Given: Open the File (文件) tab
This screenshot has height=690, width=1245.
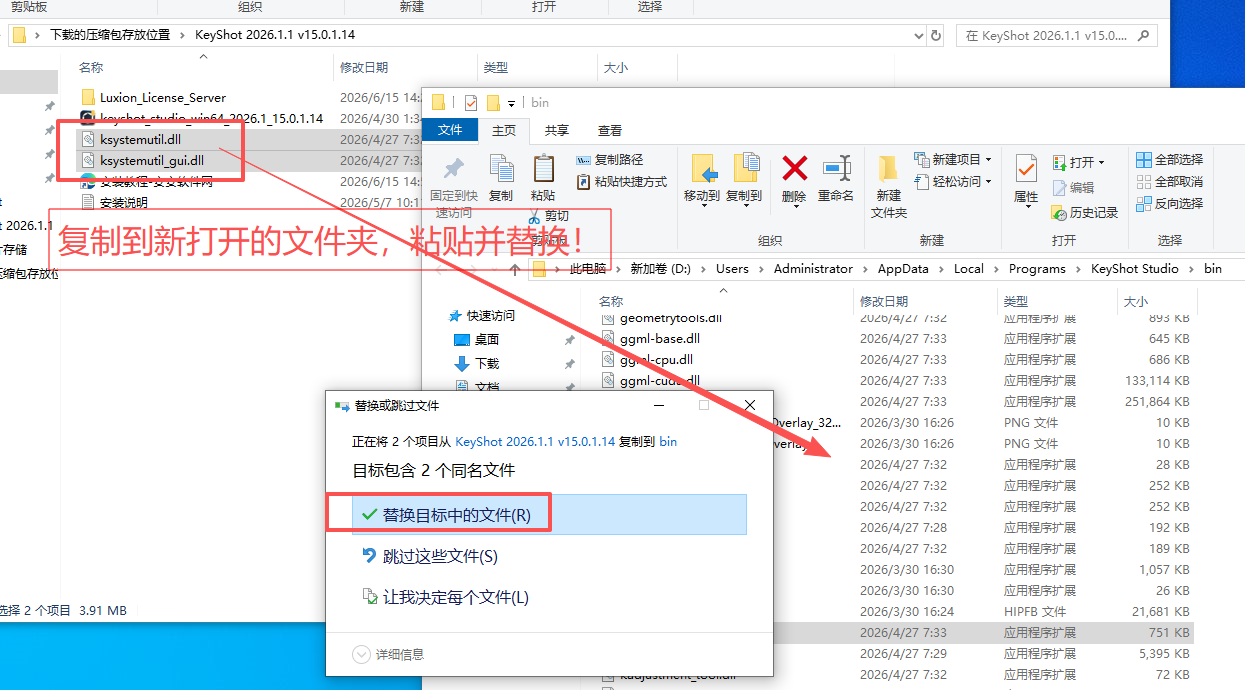Looking at the screenshot, I should 450,130.
